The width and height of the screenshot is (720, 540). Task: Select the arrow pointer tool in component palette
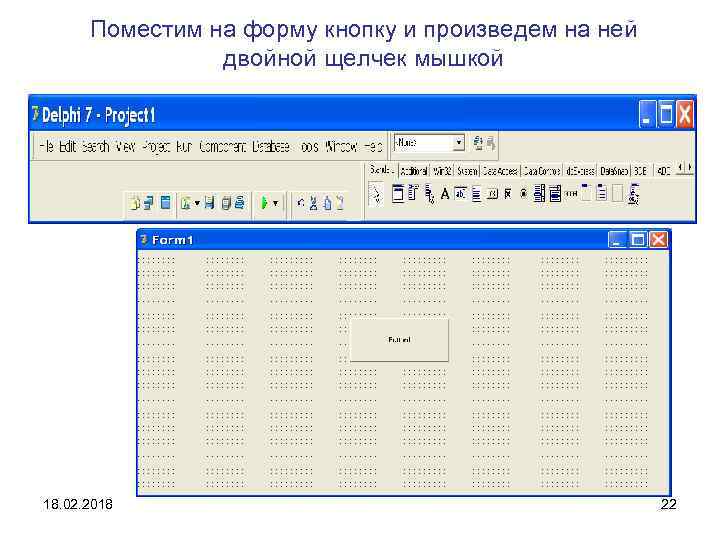[376, 194]
